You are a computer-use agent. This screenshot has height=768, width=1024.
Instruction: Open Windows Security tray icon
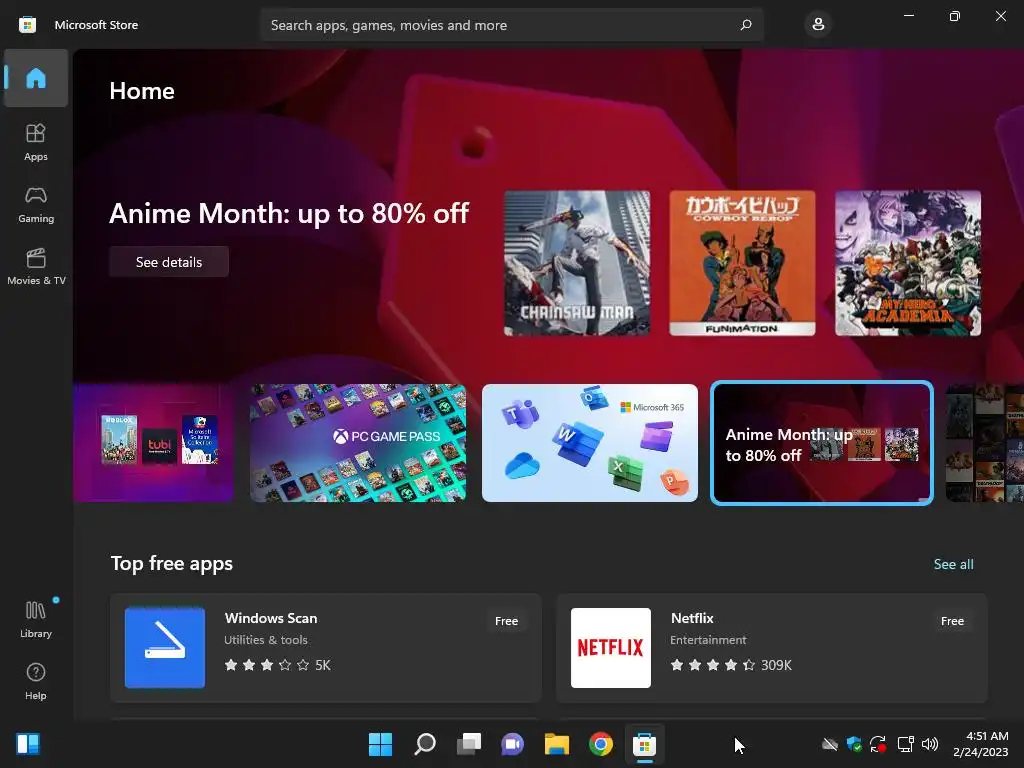854,744
